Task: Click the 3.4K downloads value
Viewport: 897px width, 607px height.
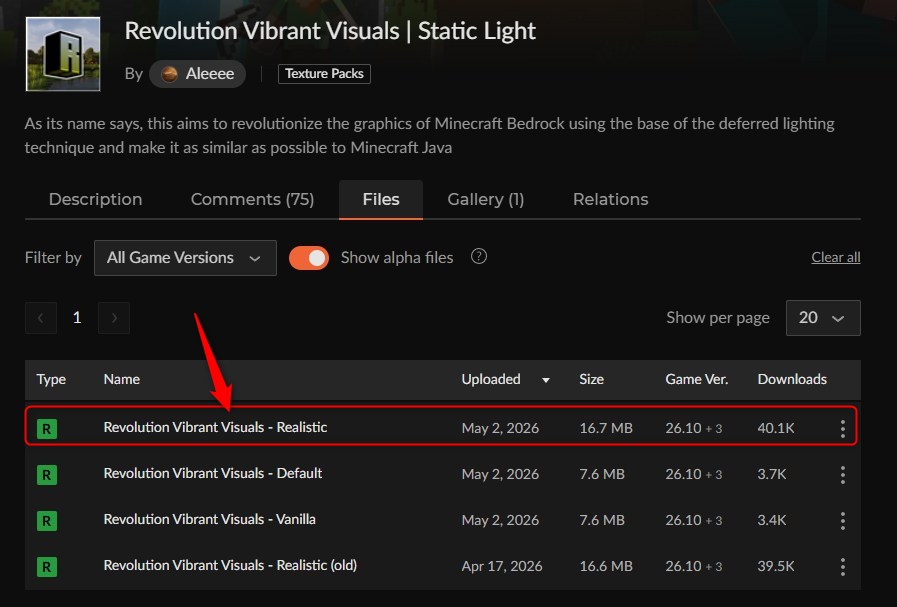Action: [772, 520]
